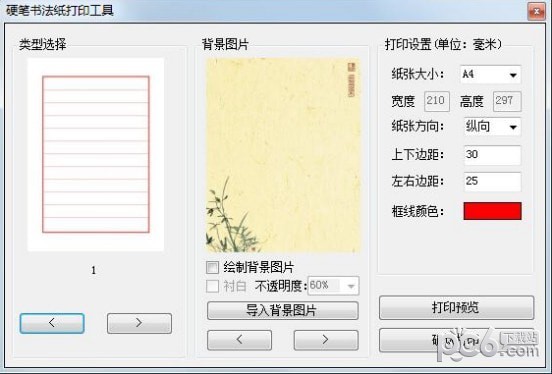
Task: Select the lined paper type preview
Action: point(96,155)
